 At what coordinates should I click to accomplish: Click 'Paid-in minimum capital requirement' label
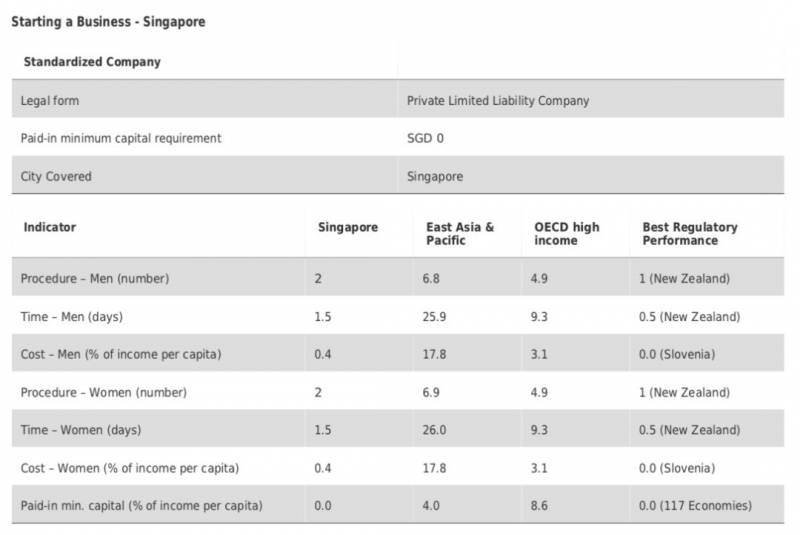(x=121, y=138)
